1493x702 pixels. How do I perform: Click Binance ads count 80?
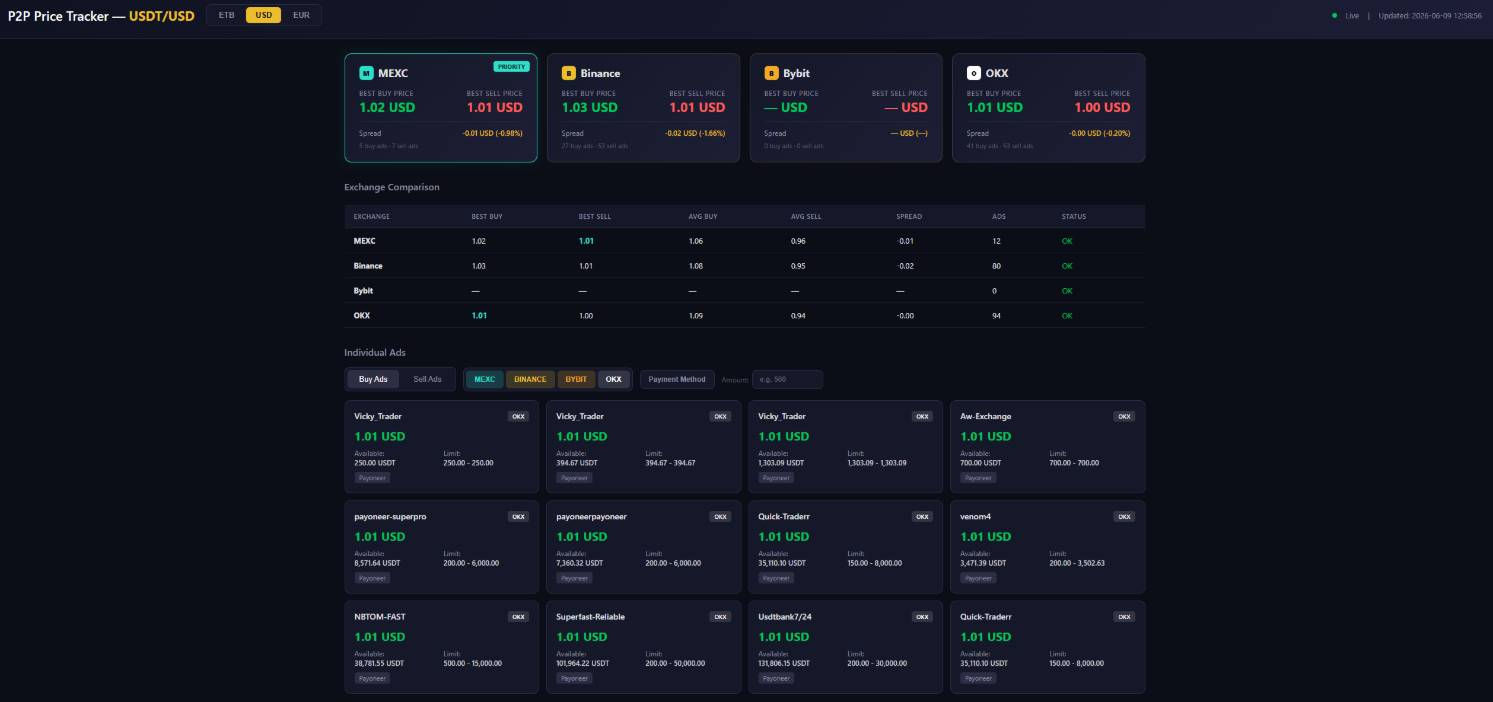[x=996, y=266]
